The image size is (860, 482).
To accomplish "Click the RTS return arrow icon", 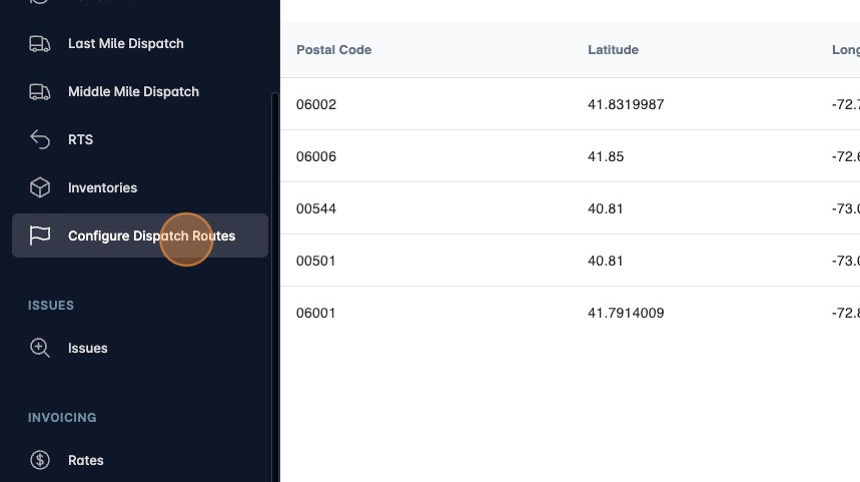I will pos(40,140).
